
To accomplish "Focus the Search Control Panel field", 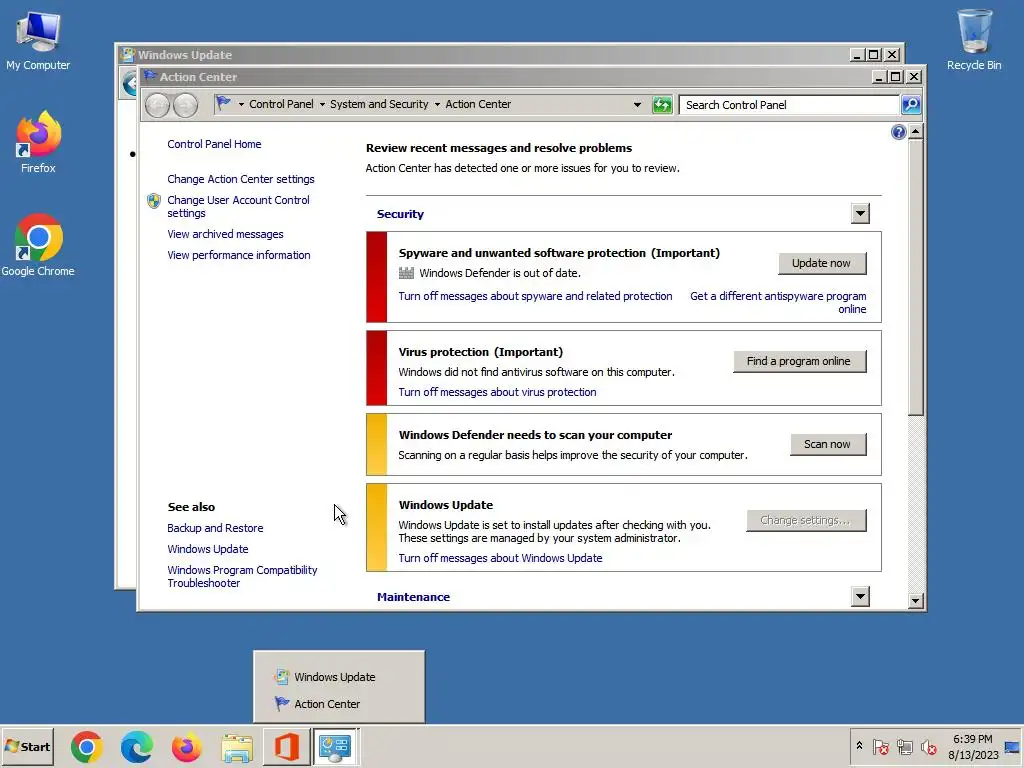I will pos(789,104).
